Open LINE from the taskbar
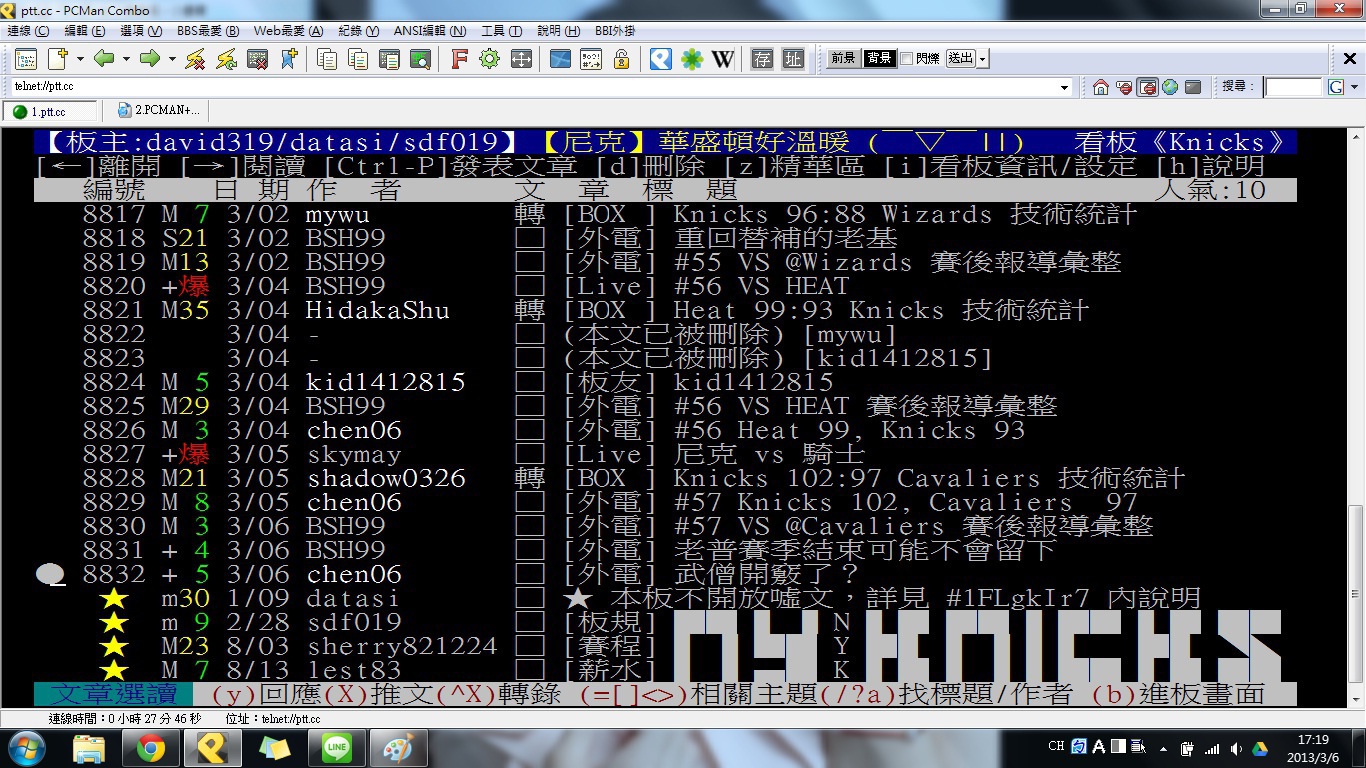 click(x=337, y=747)
